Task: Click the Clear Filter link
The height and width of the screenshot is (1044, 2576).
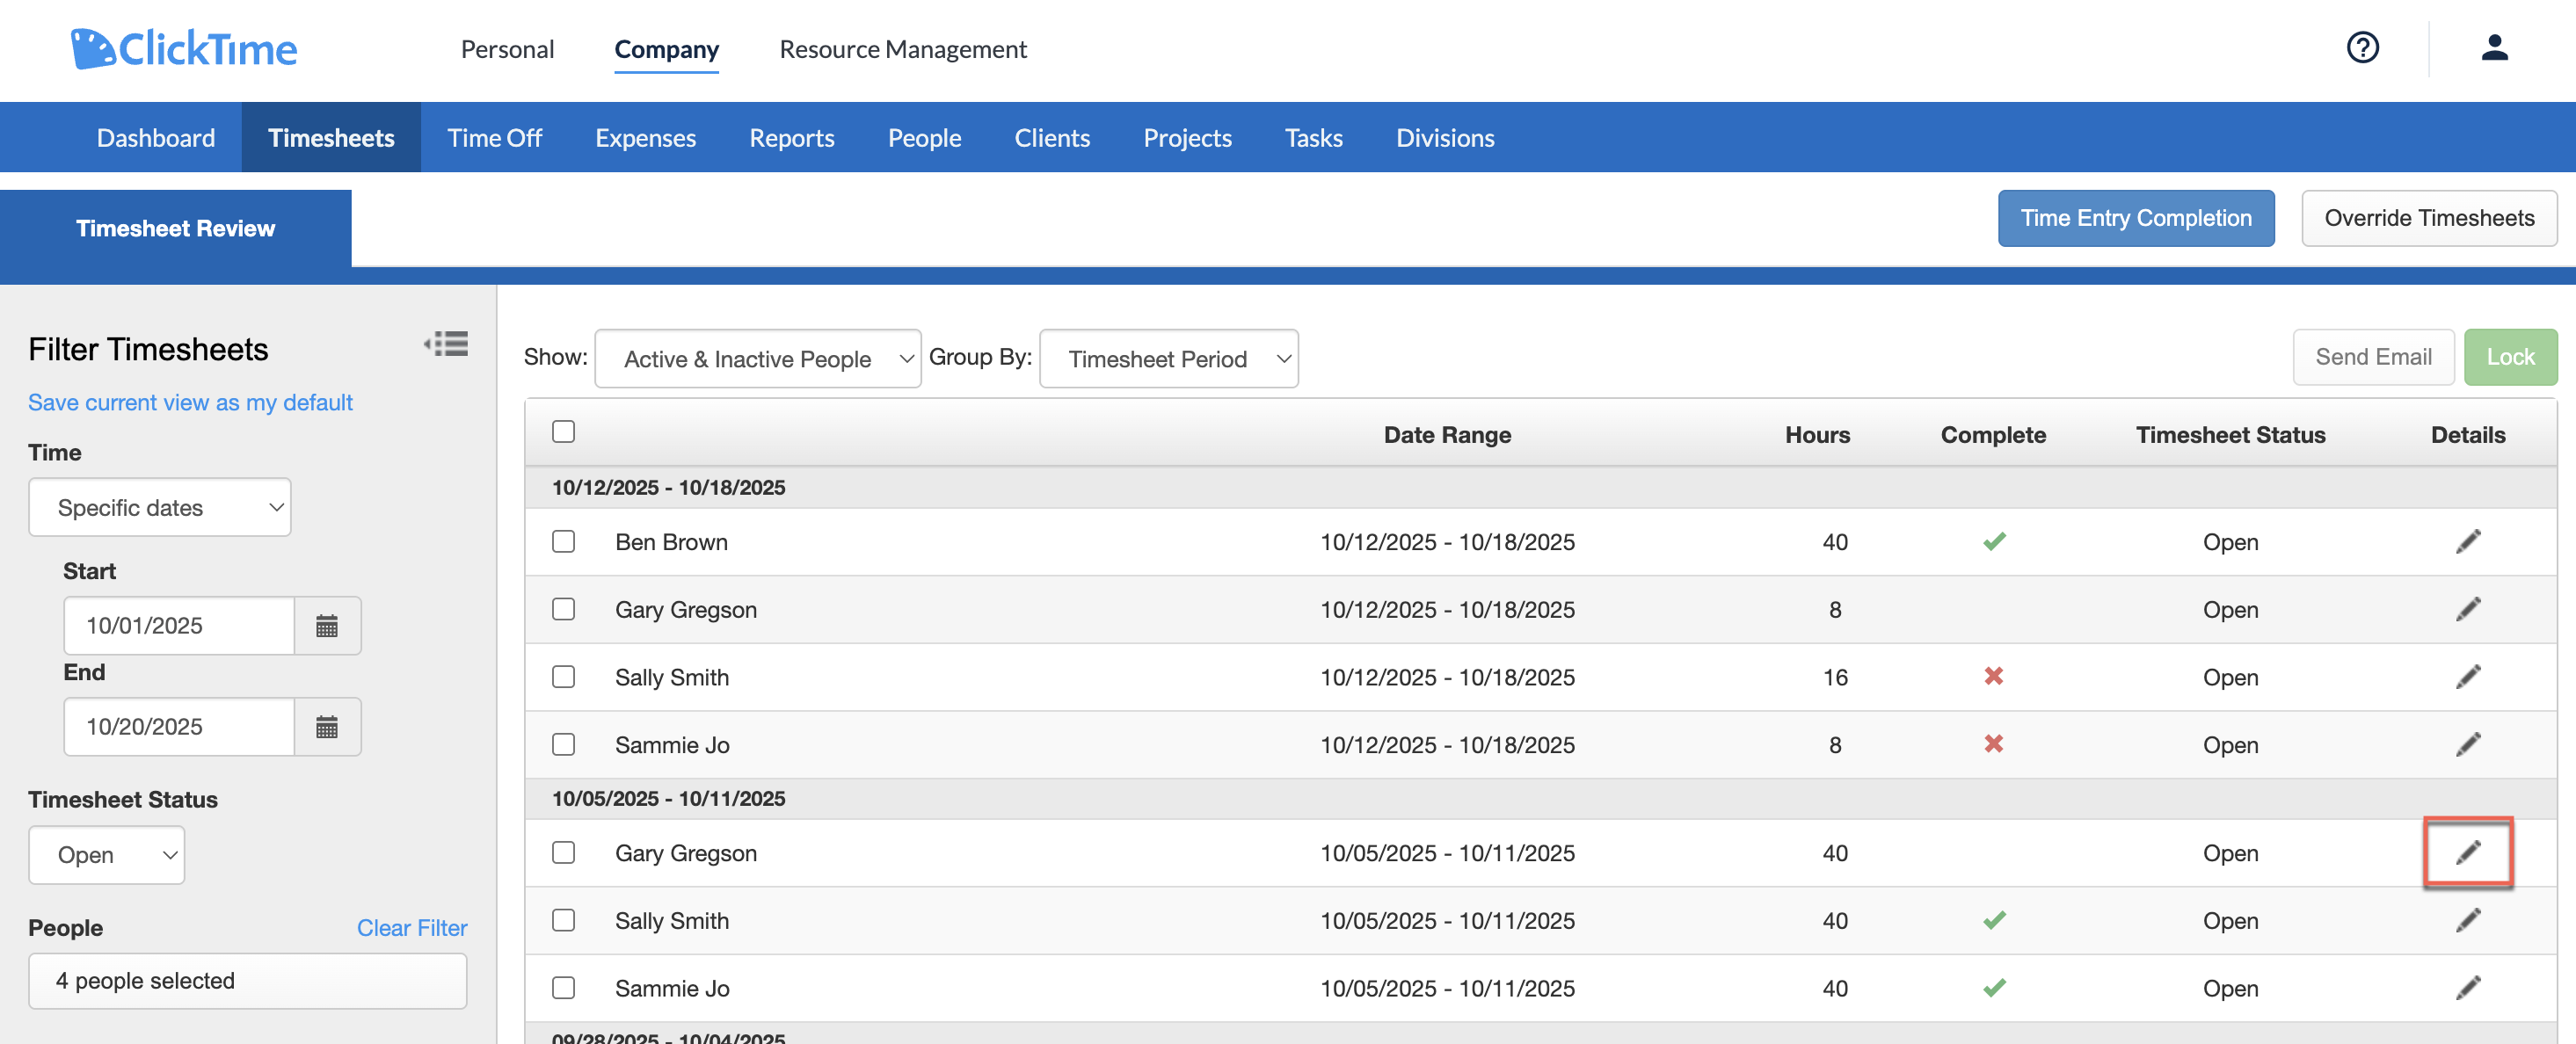Action: 412,928
